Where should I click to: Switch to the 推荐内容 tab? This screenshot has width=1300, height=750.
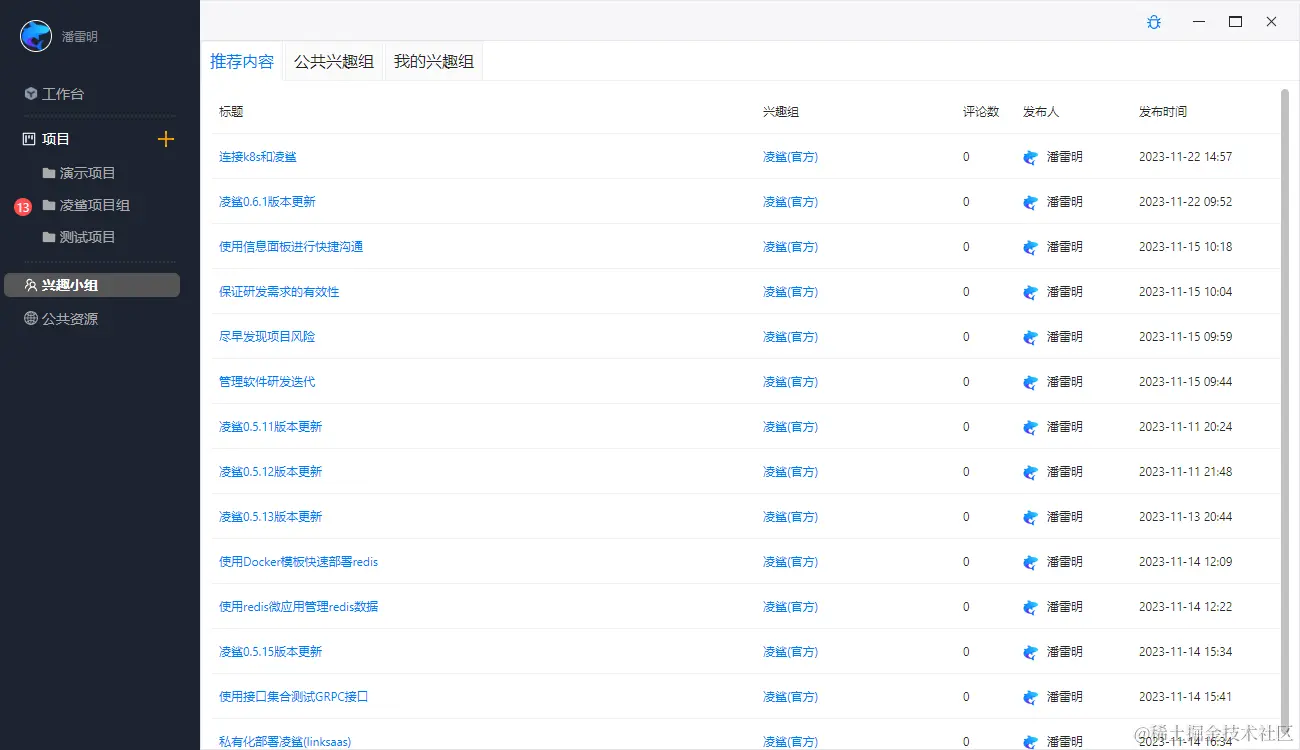pos(242,61)
